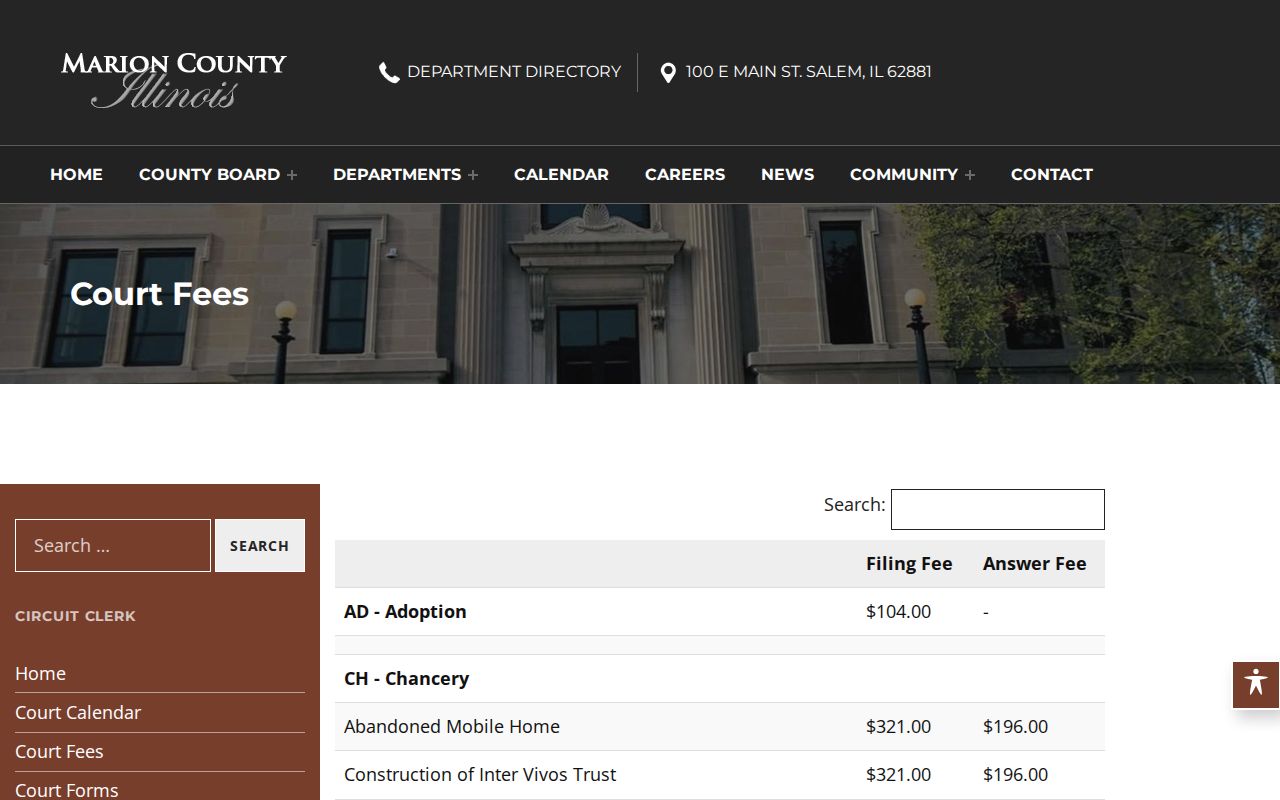Expand the County Board plus submenu
This screenshot has height=800, width=1280.
(292, 175)
